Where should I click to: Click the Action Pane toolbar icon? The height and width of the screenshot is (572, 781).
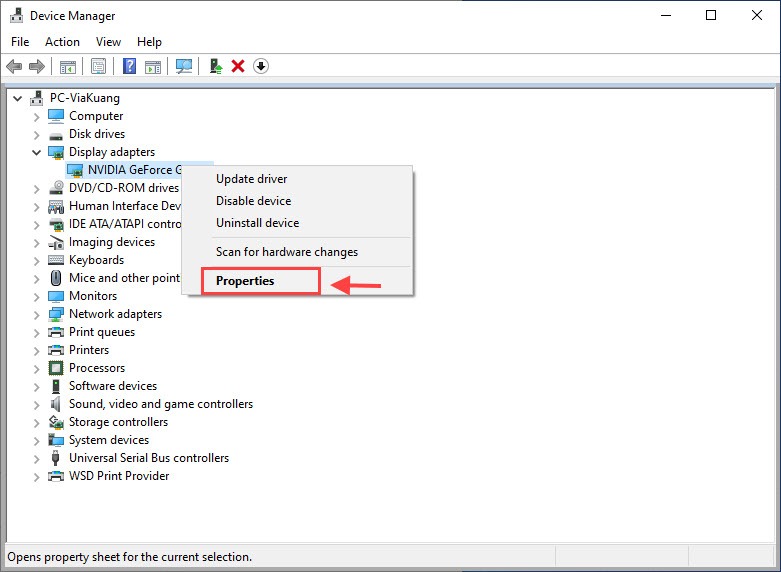click(153, 66)
